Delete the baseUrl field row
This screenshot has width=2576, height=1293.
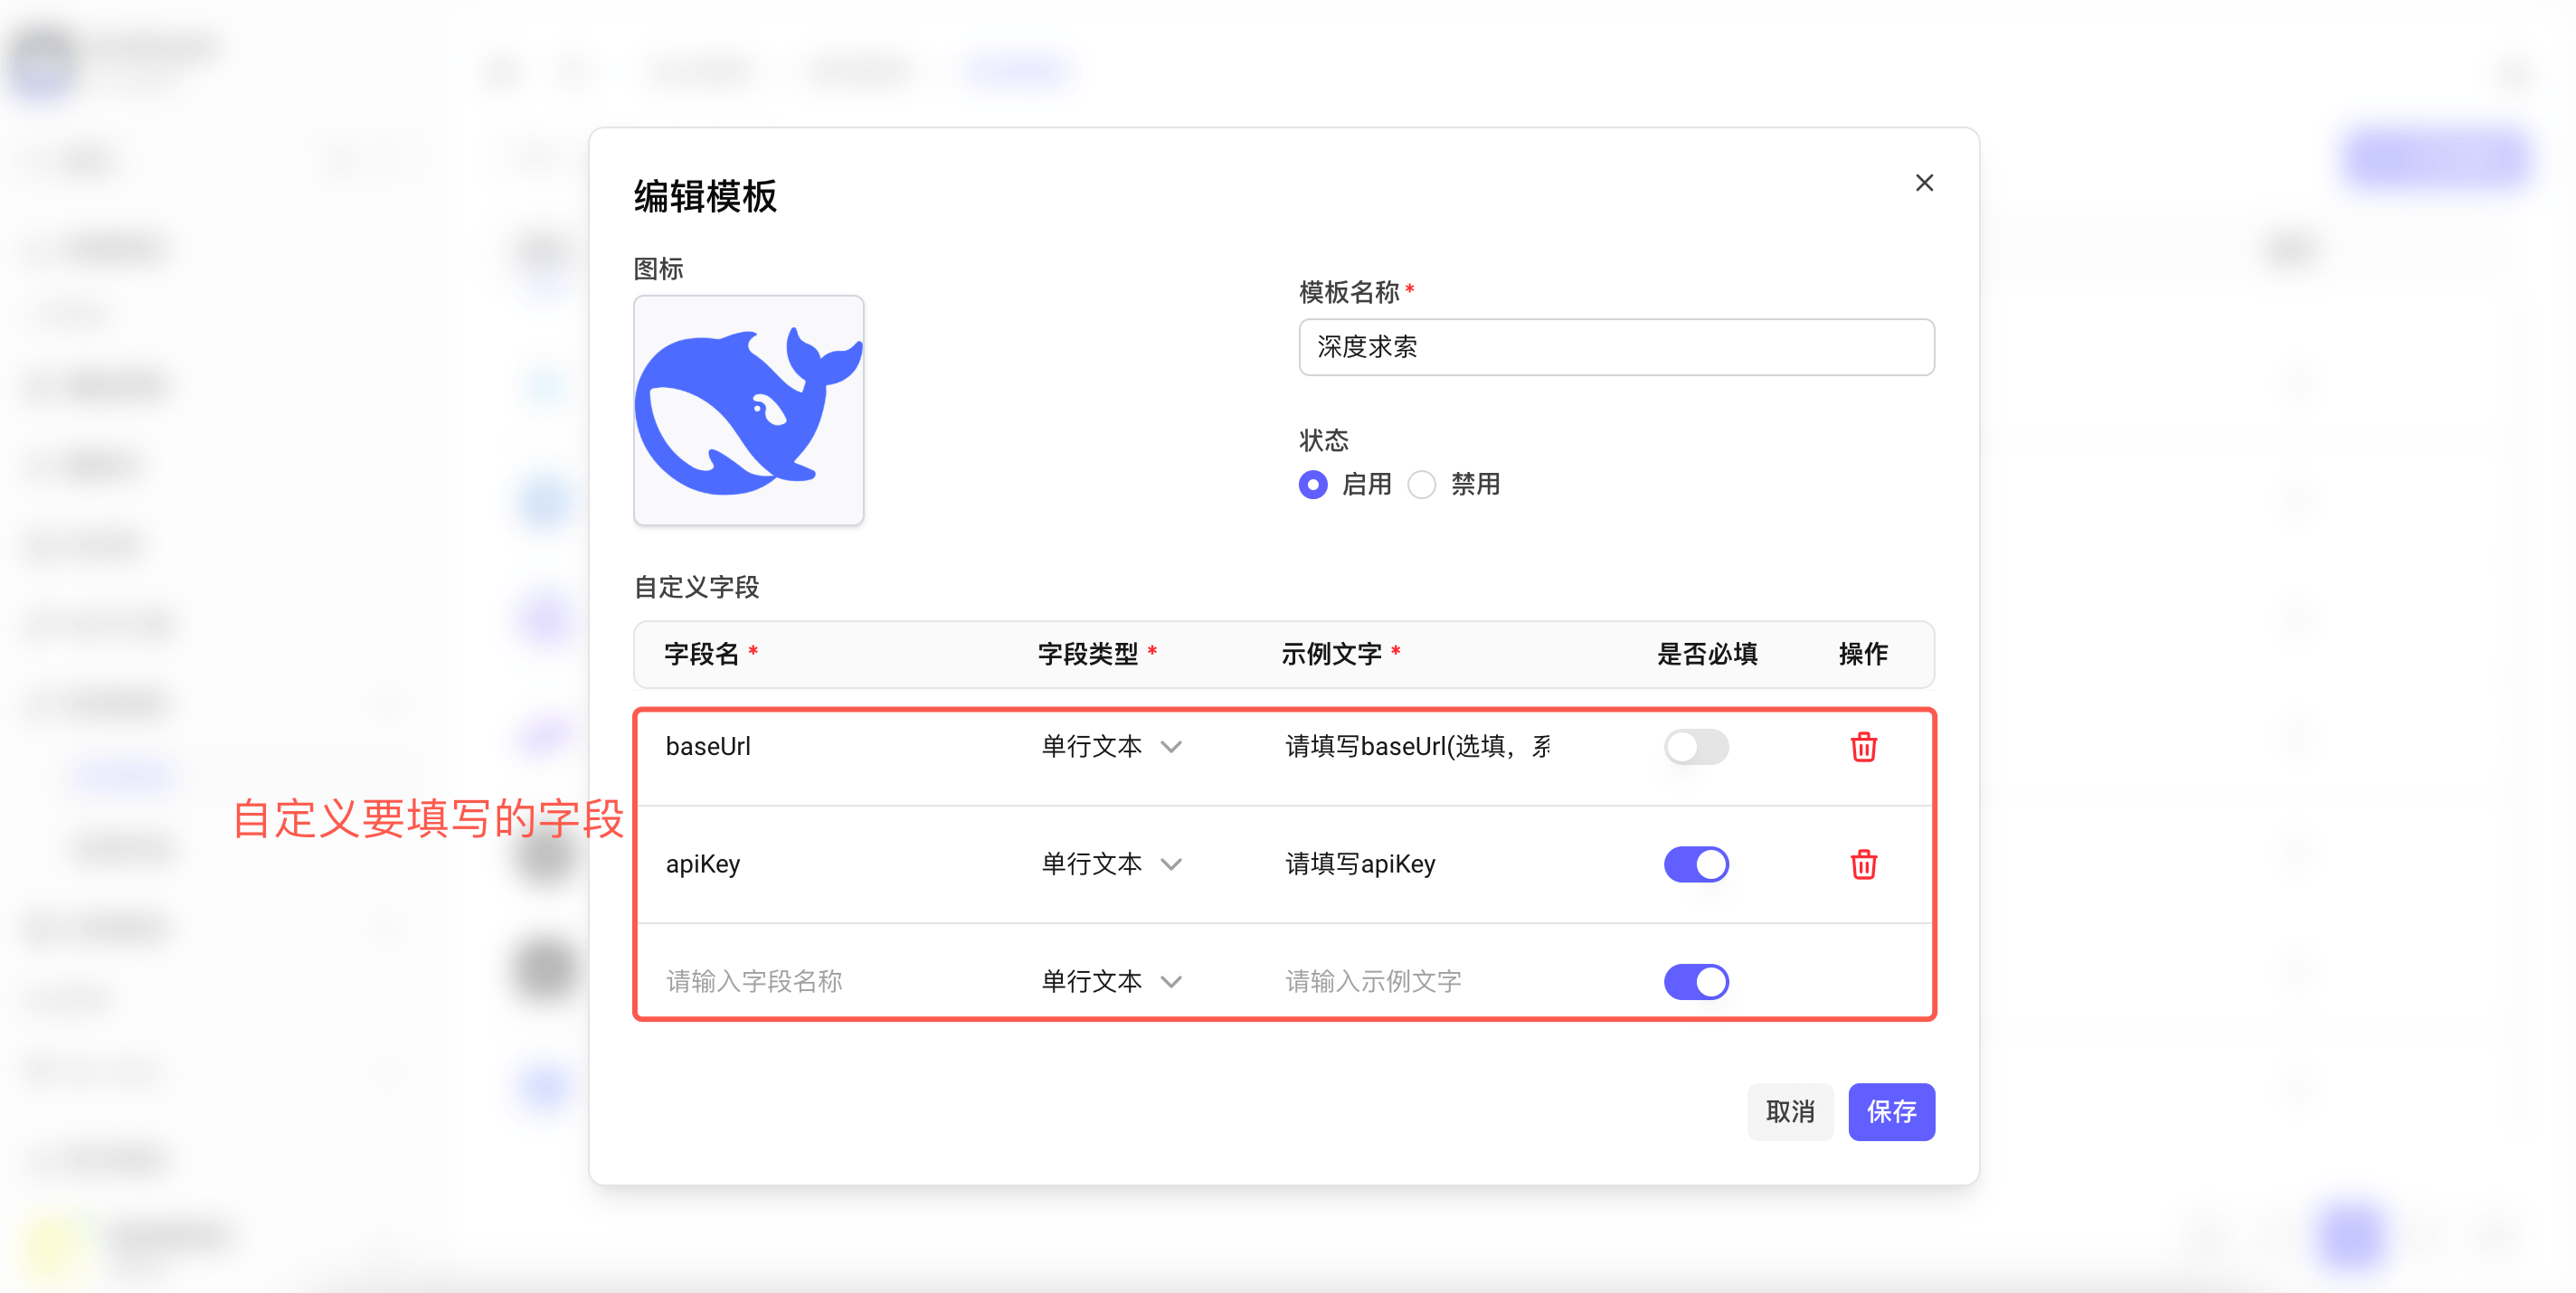point(1862,747)
